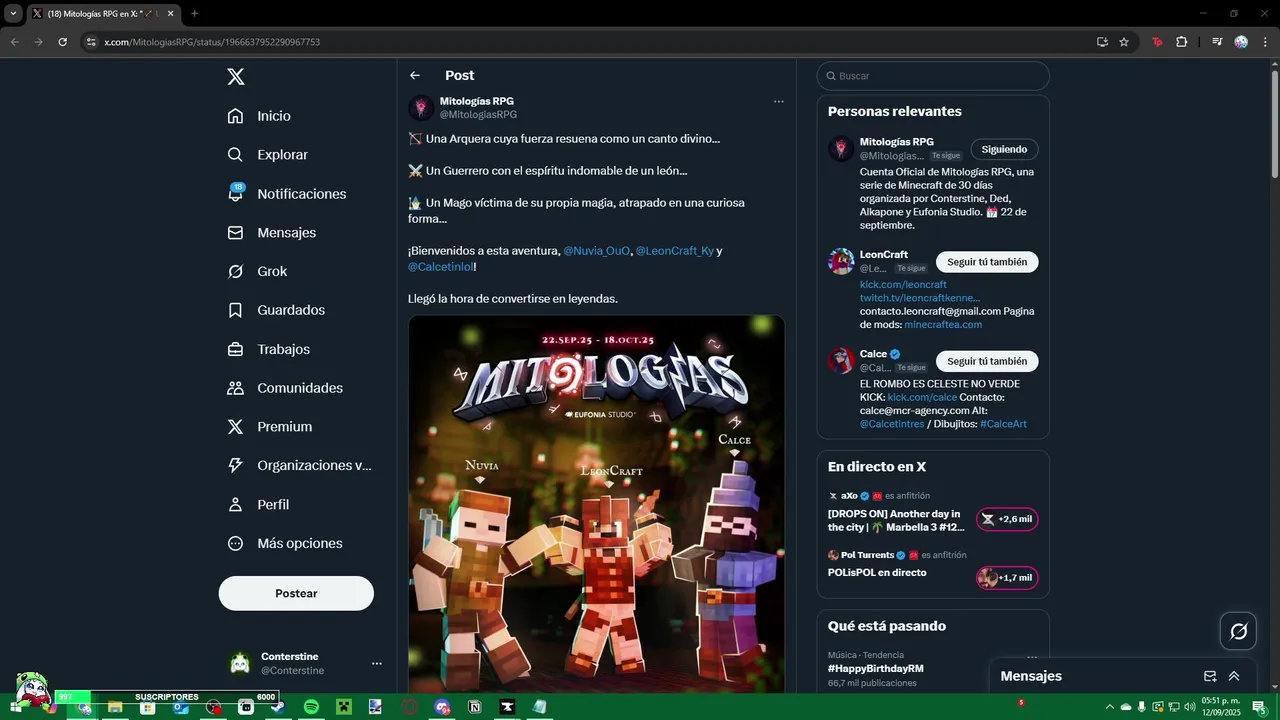This screenshot has height=720, width=1280.
Task: Click Calce avatar in Personas relevantes
Action: tap(841, 360)
